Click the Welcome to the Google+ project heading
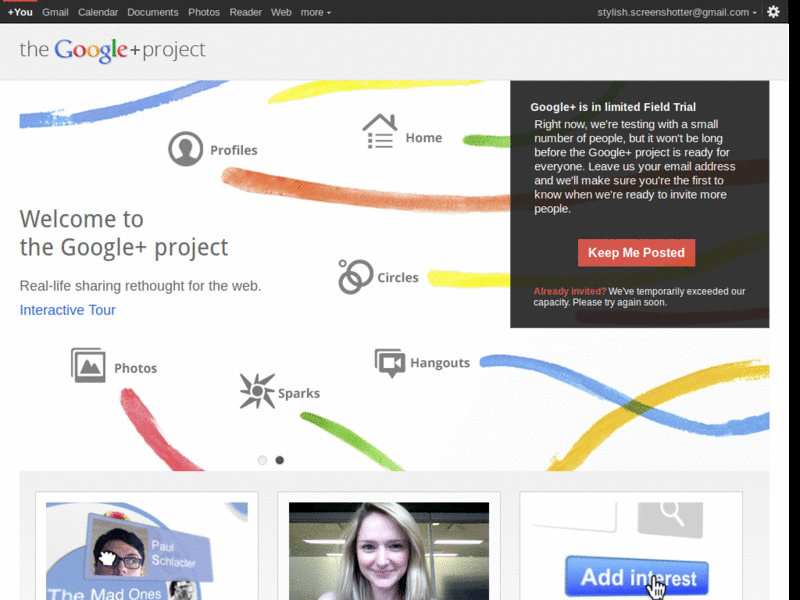The height and width of the screenshot is (600, 800). click(123, 234)
